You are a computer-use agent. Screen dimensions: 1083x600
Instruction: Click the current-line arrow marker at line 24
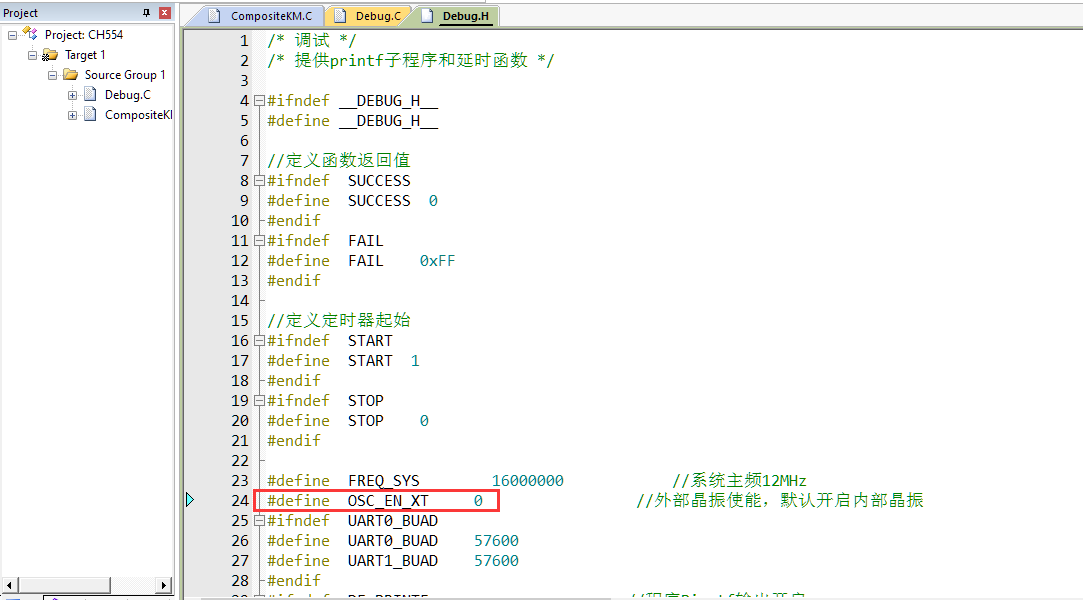(x=190, y=500)
